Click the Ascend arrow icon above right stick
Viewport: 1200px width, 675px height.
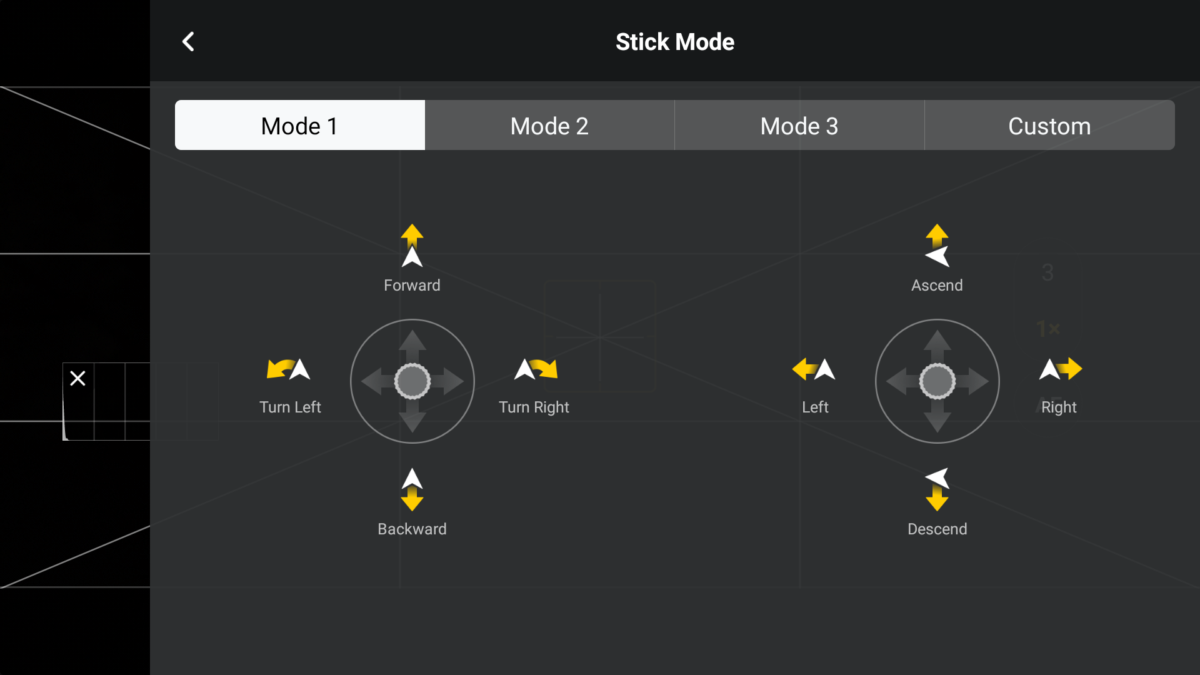pos(937,246)
